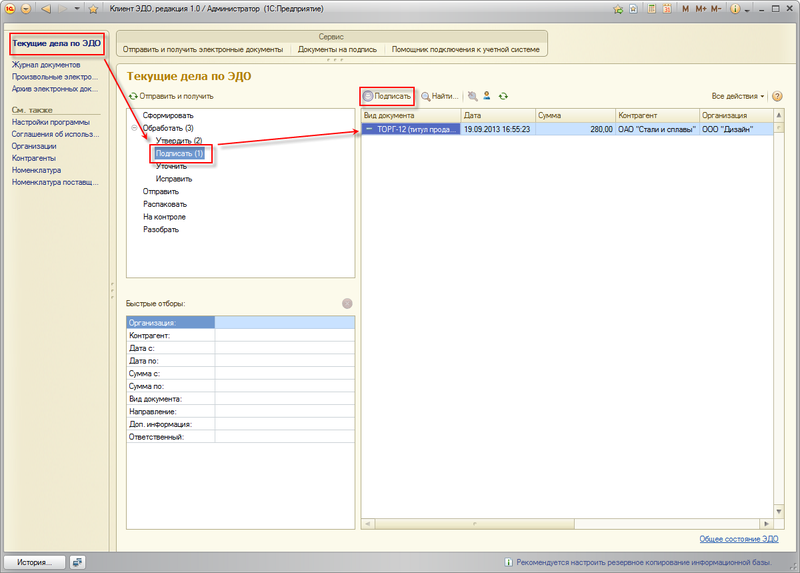
Task: Collapse the Обработать (3) tree node
Action: pos(134,128)
